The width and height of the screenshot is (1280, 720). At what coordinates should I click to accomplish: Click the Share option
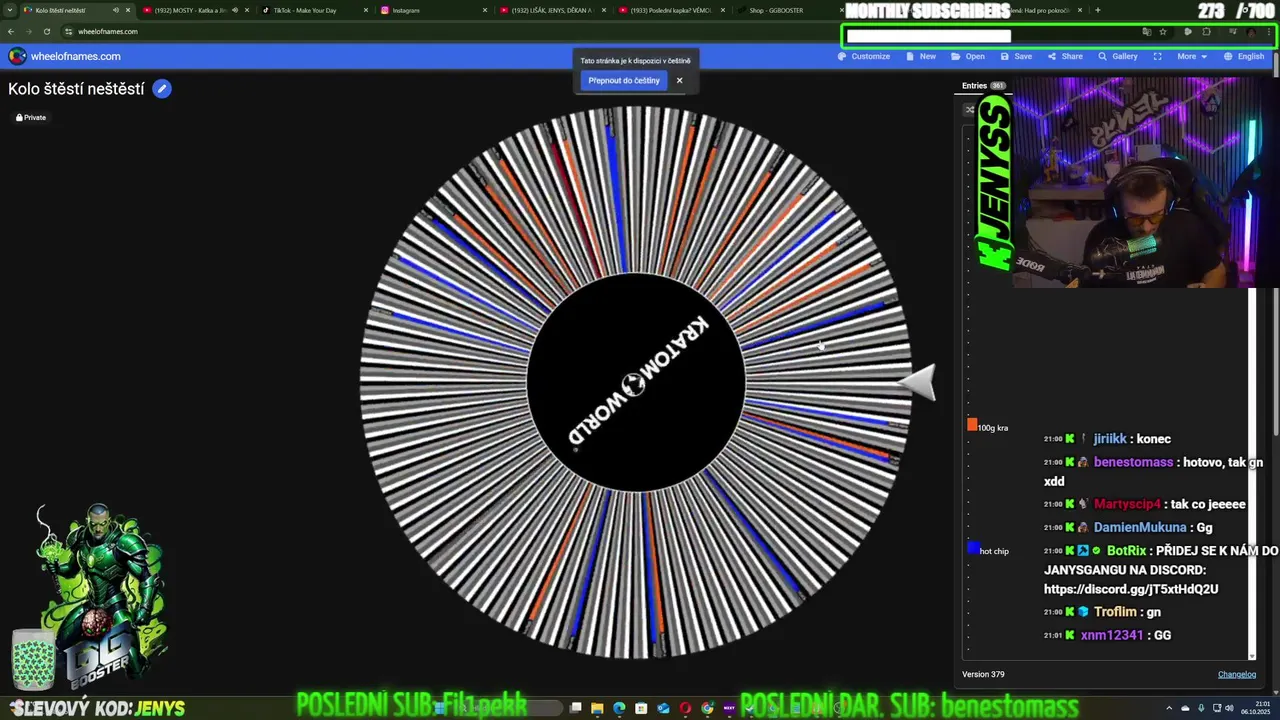point(1065,56)
